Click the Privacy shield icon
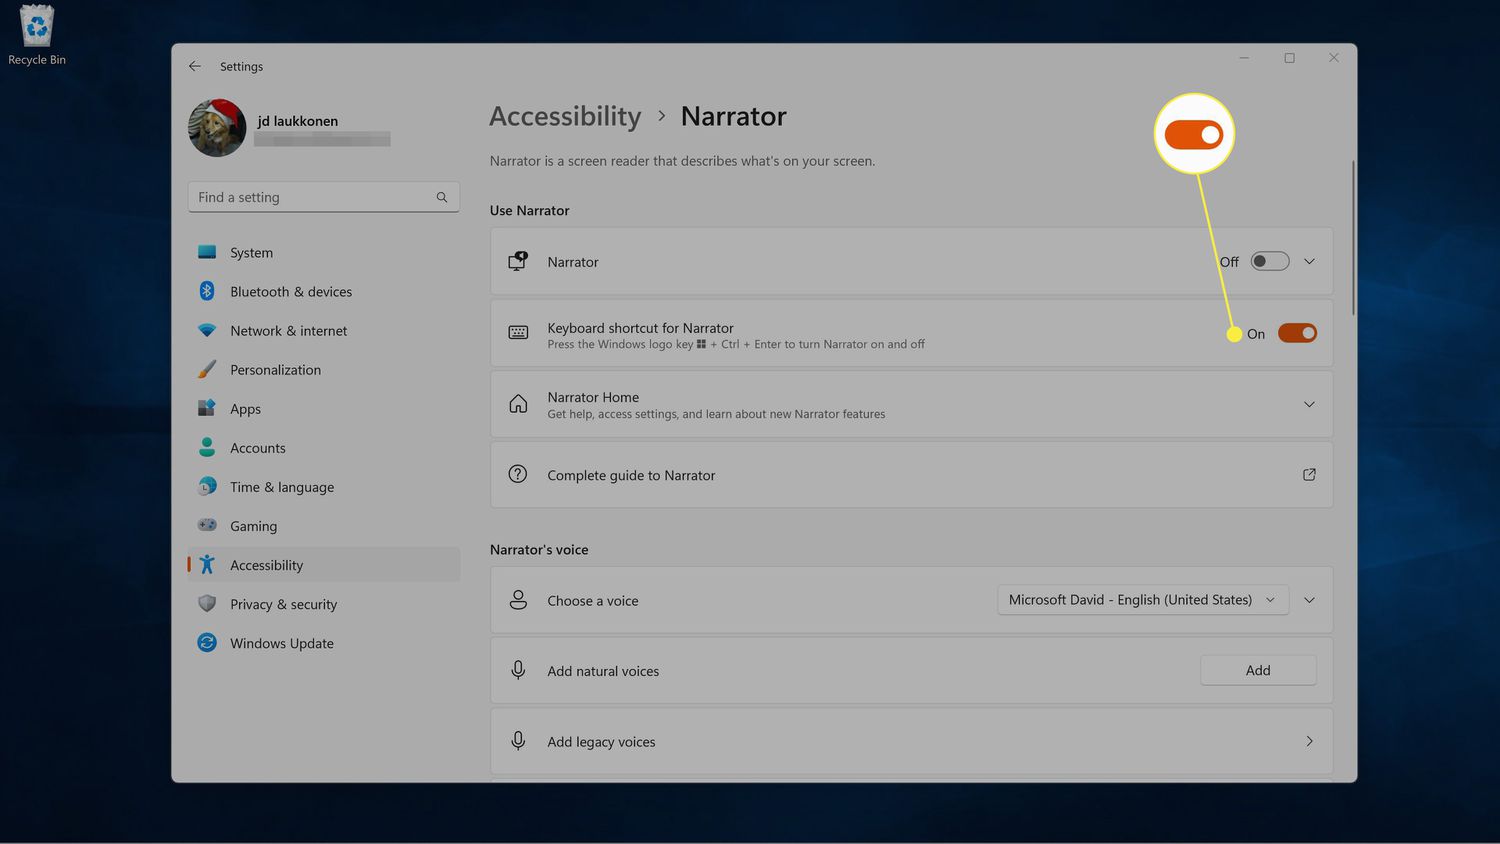Viewport: 1500px width, 844px height. [207, 603]
